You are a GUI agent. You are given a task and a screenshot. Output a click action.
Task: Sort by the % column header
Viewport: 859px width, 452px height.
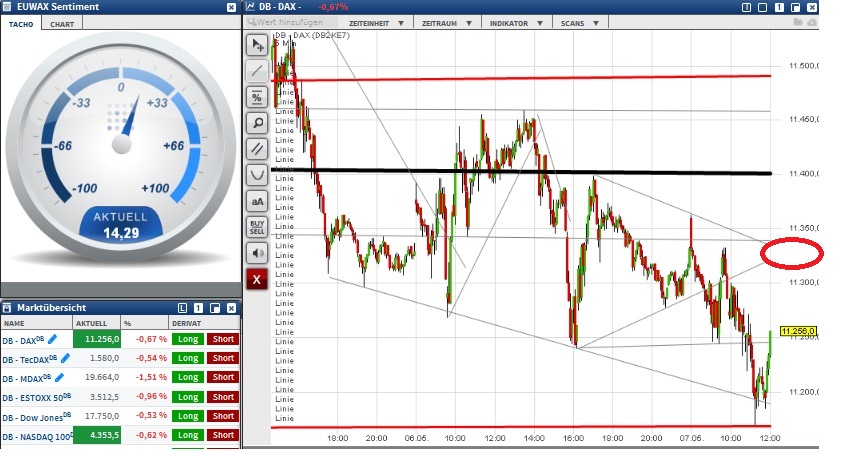[145, 323]
